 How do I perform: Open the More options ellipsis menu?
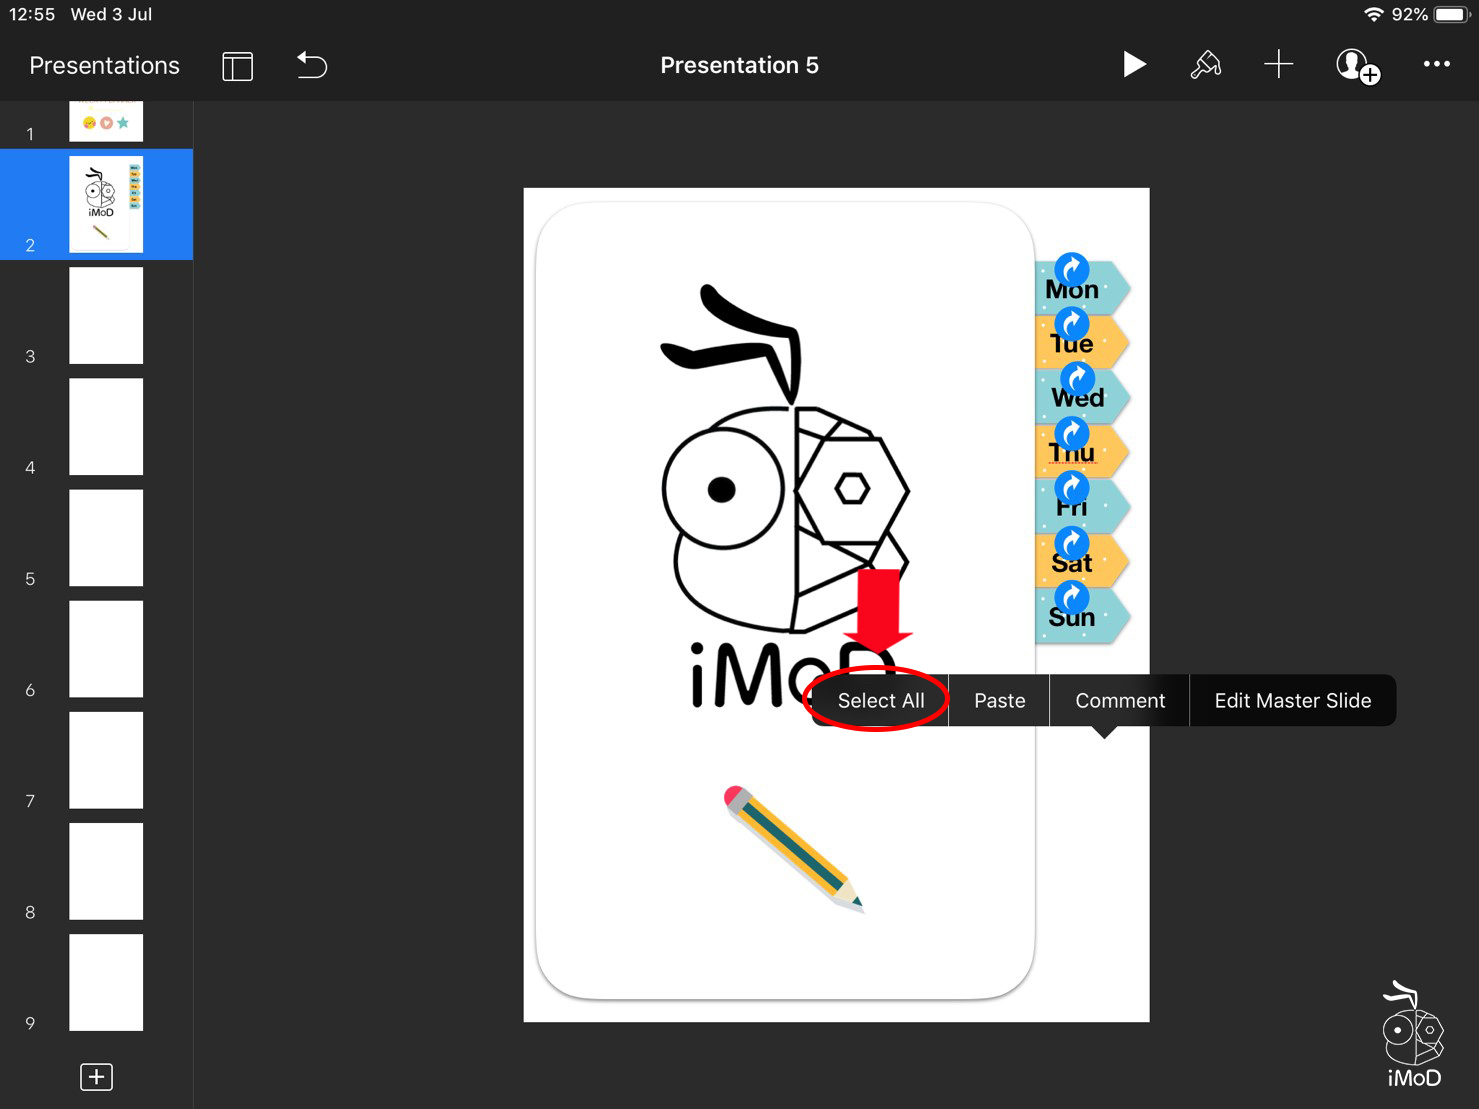click(x=1436, y=65)
